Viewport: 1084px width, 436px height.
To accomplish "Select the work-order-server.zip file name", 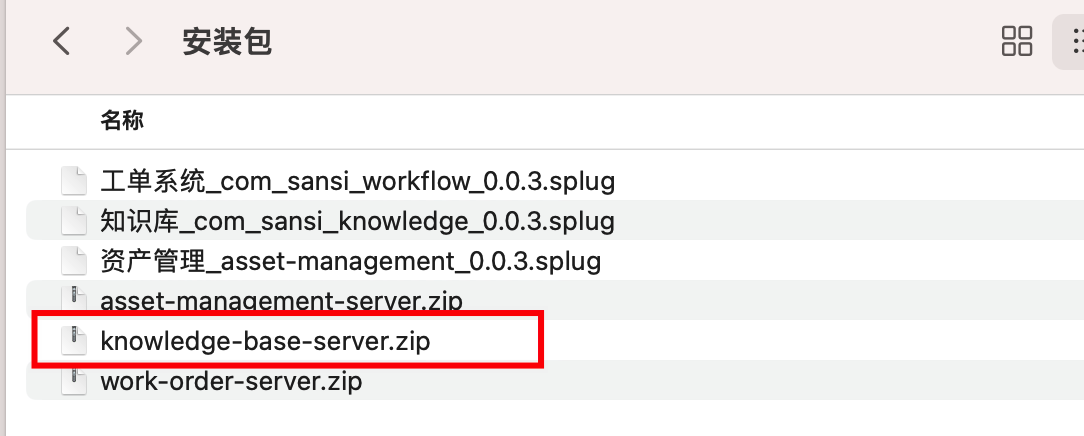I will click(231, 381).
